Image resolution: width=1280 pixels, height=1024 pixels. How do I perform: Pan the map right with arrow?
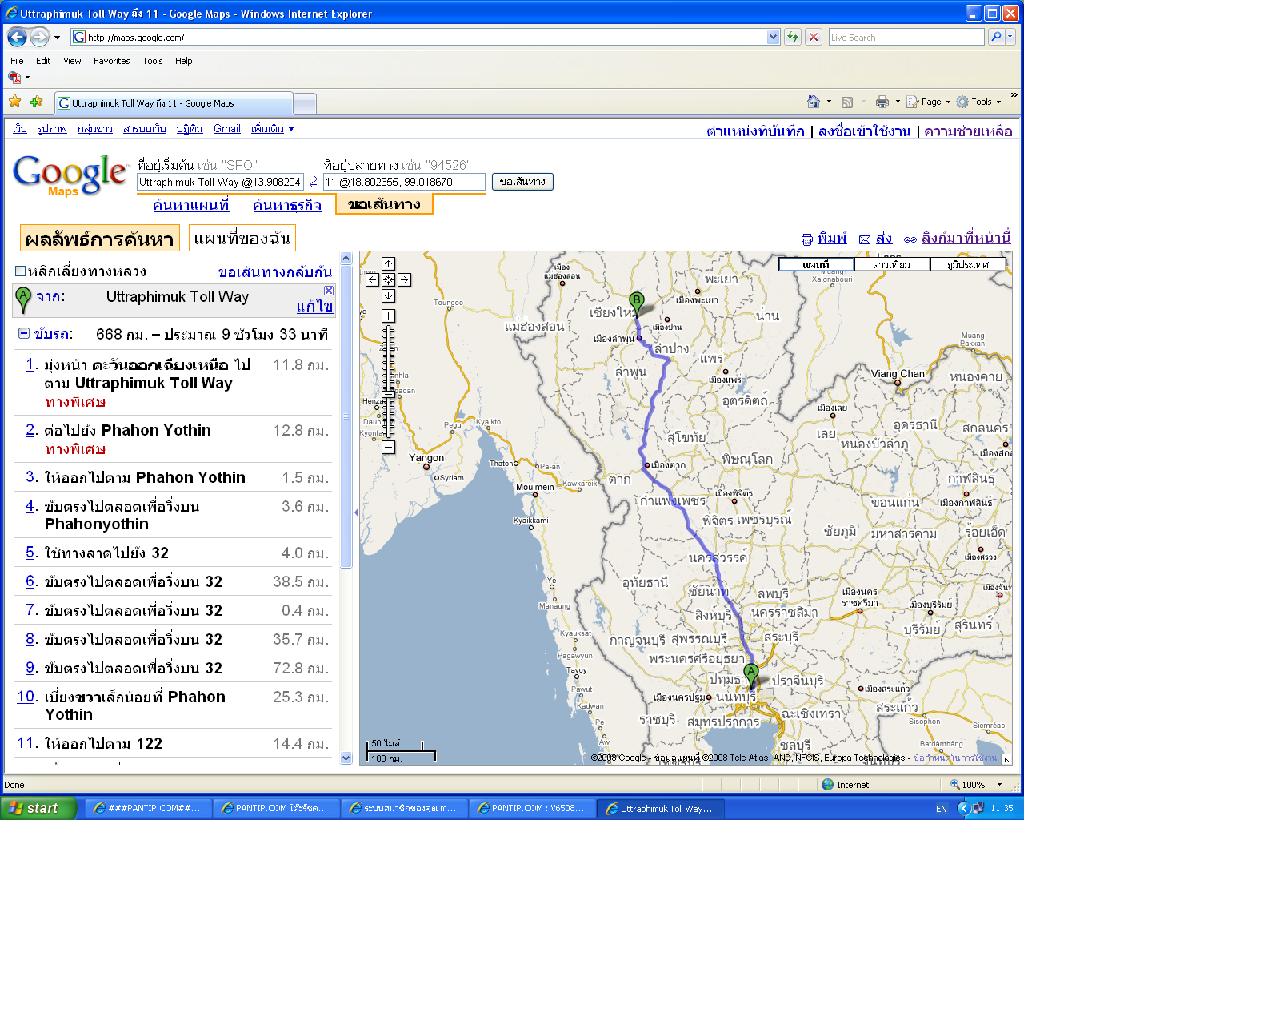[x=405, y=280]
